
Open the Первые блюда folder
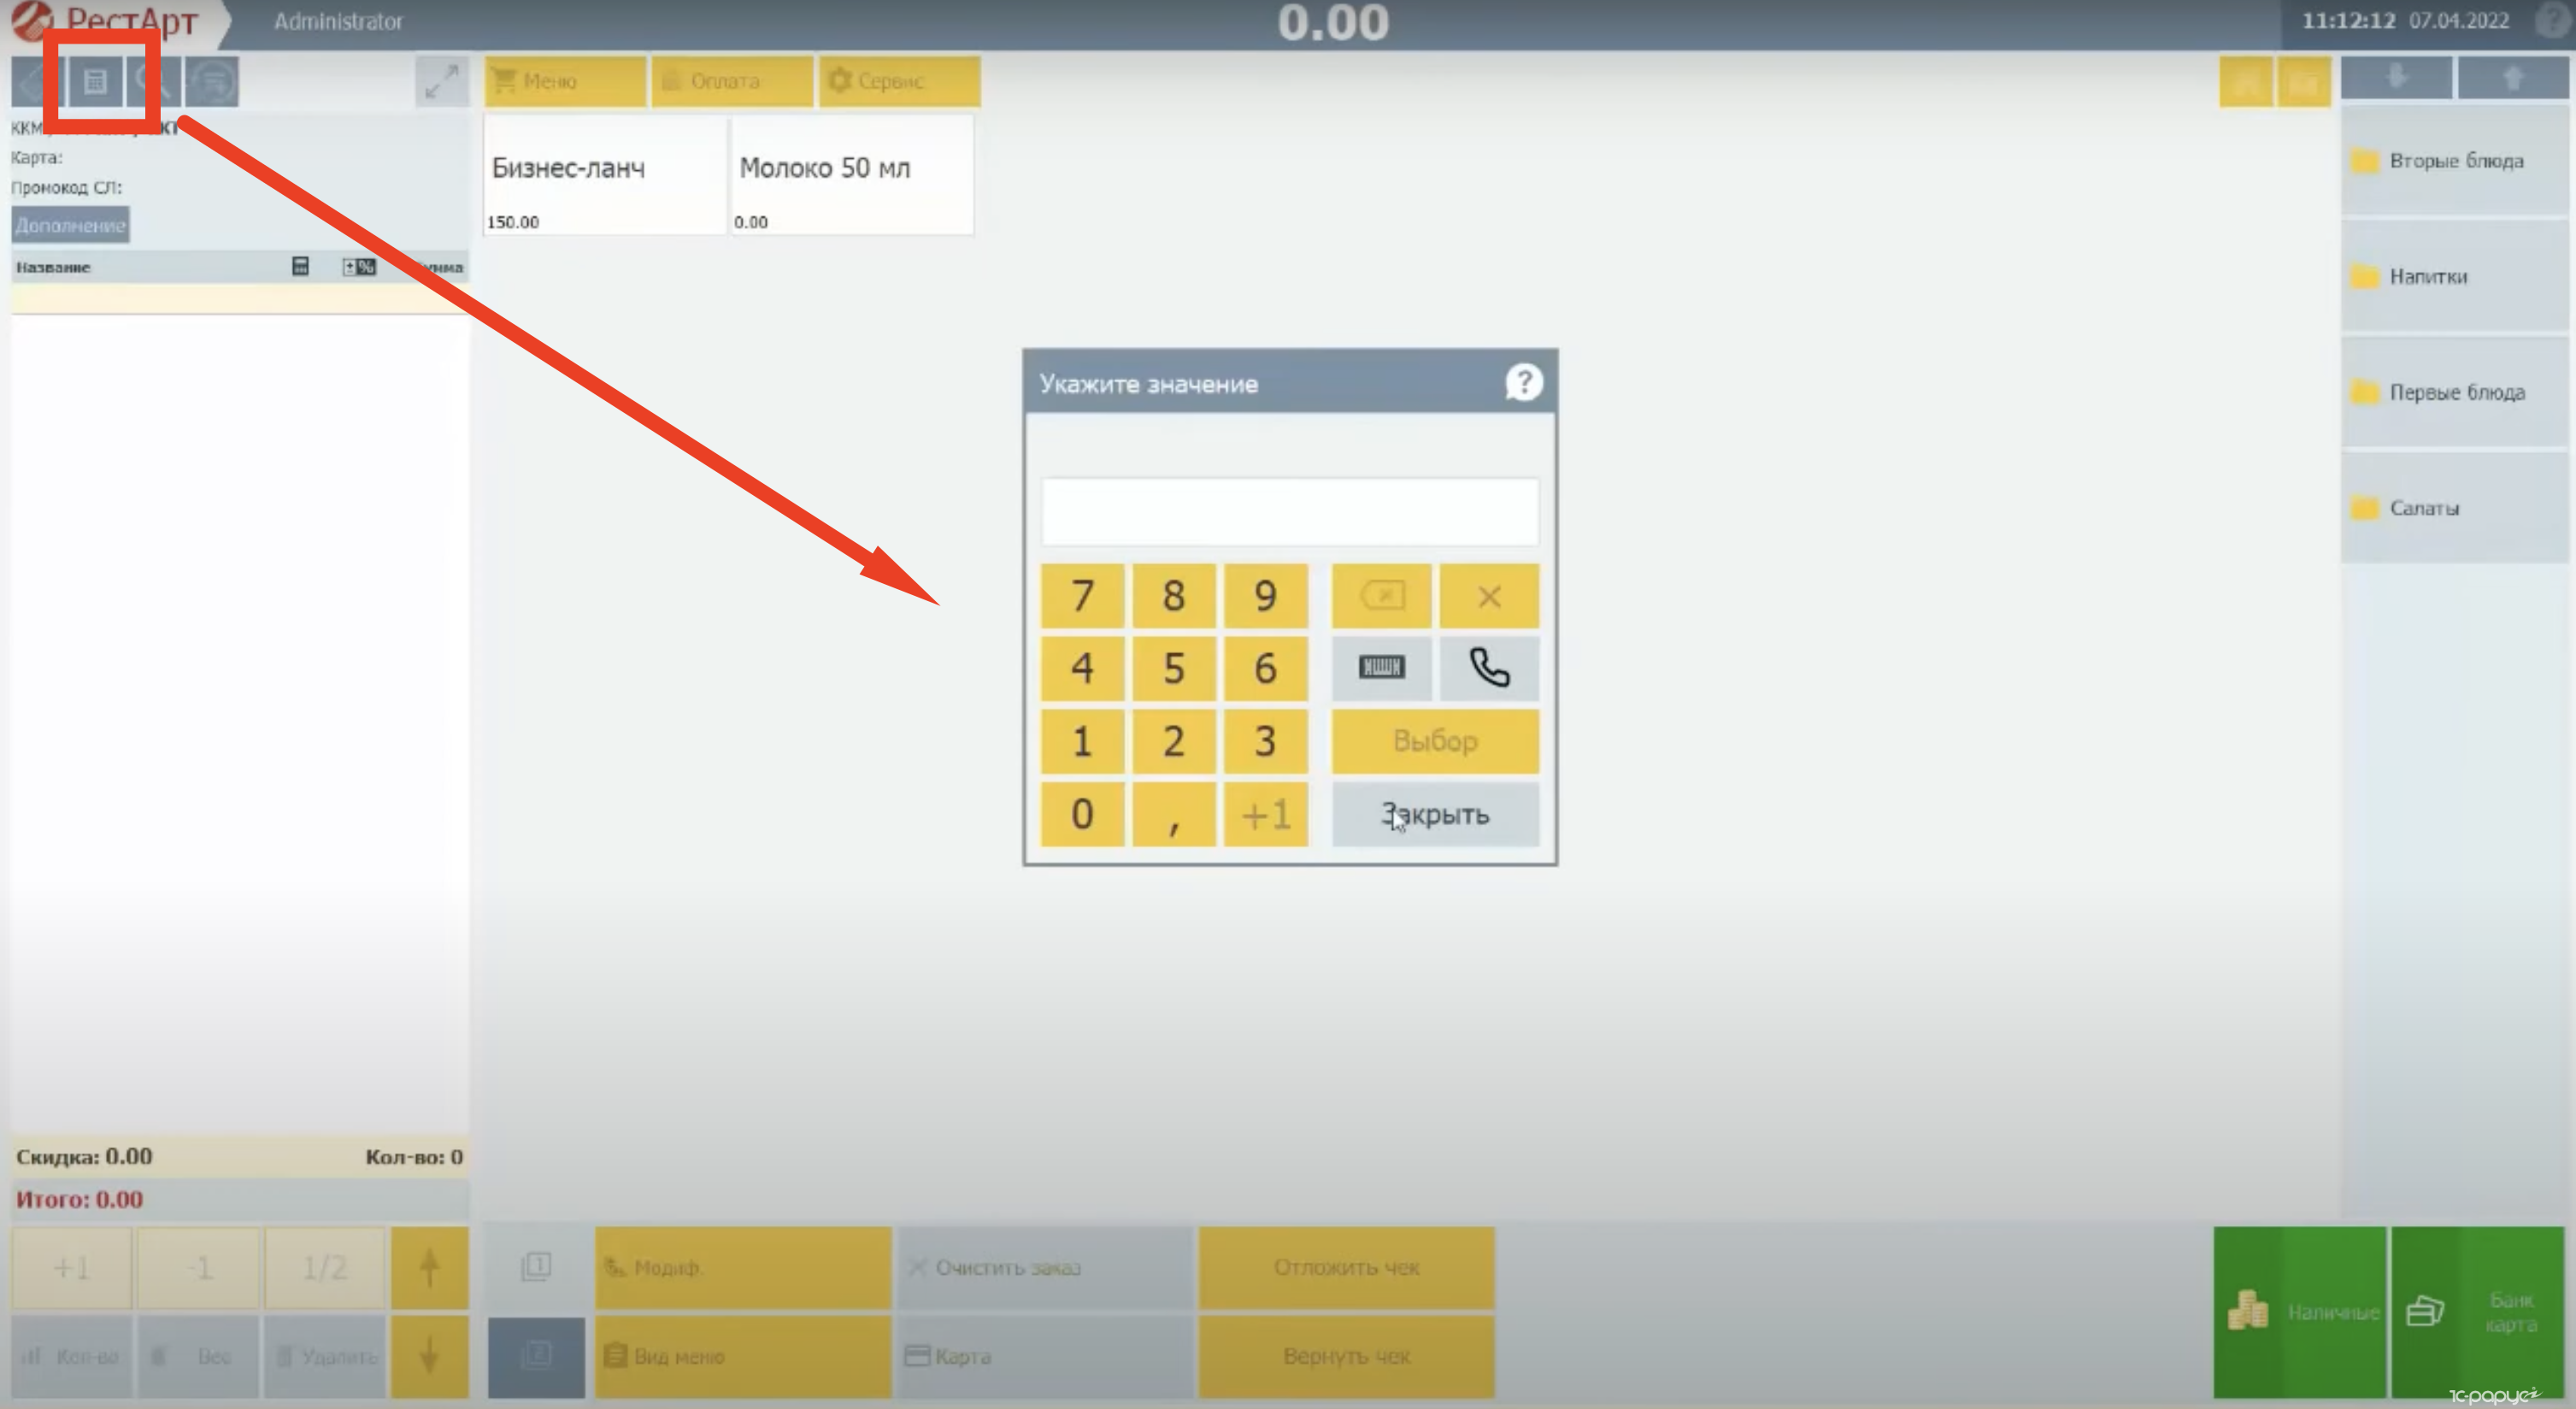(x=2455, y=392)
